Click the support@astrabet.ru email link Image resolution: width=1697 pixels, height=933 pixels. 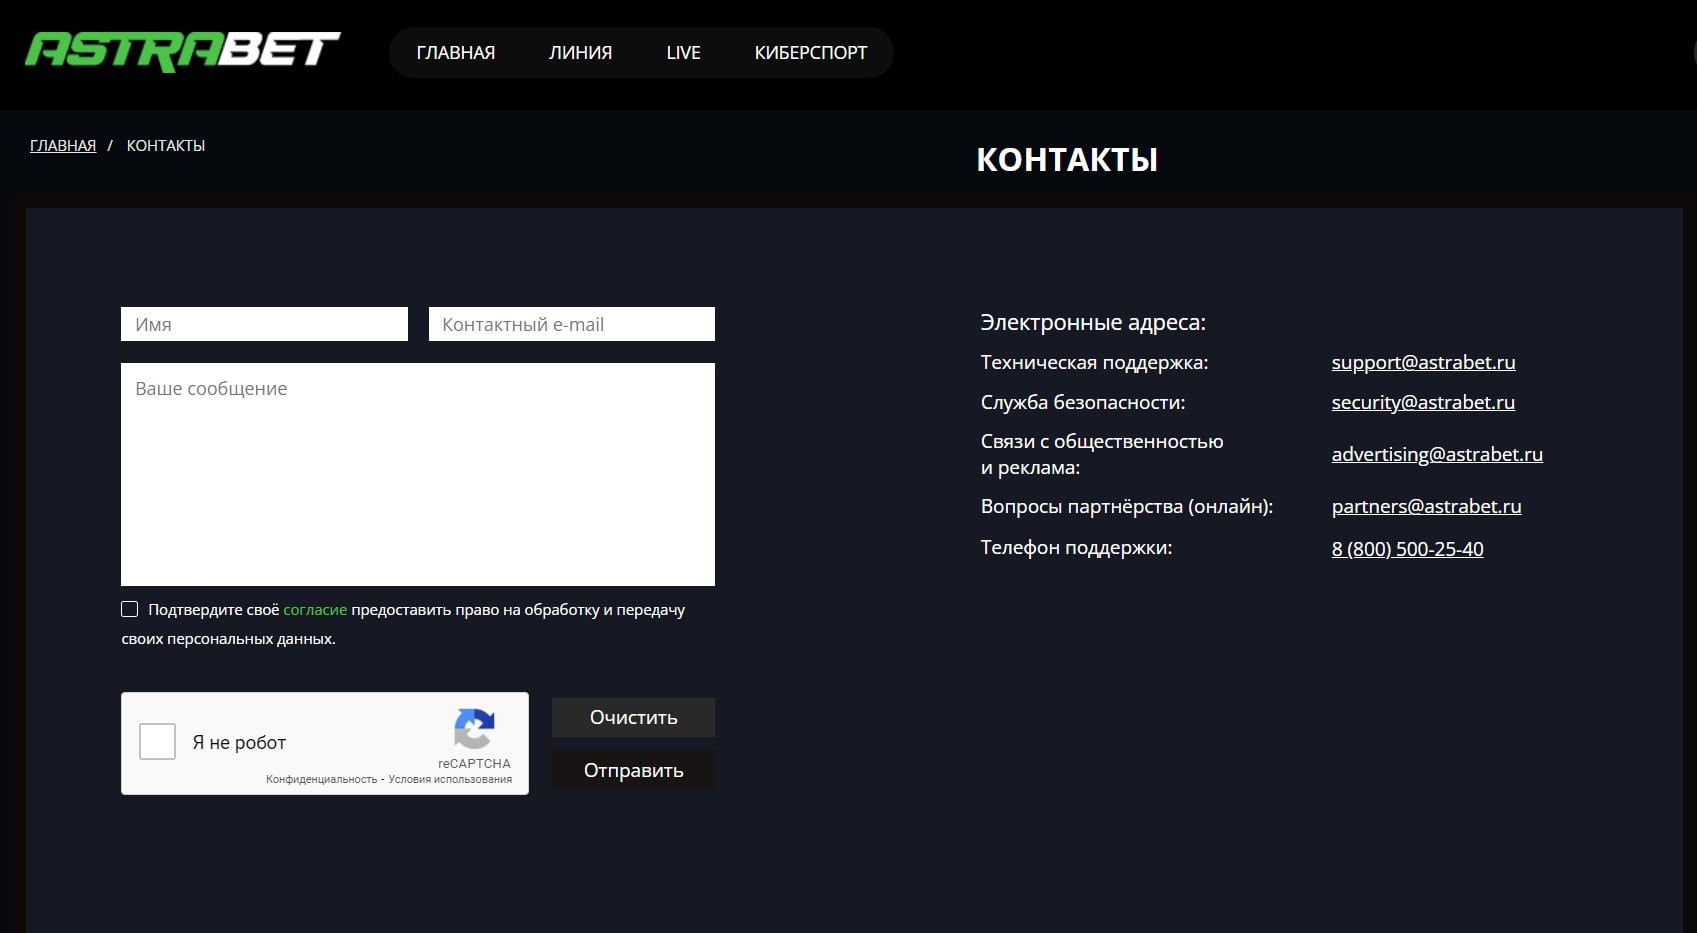pos(1423,363)
